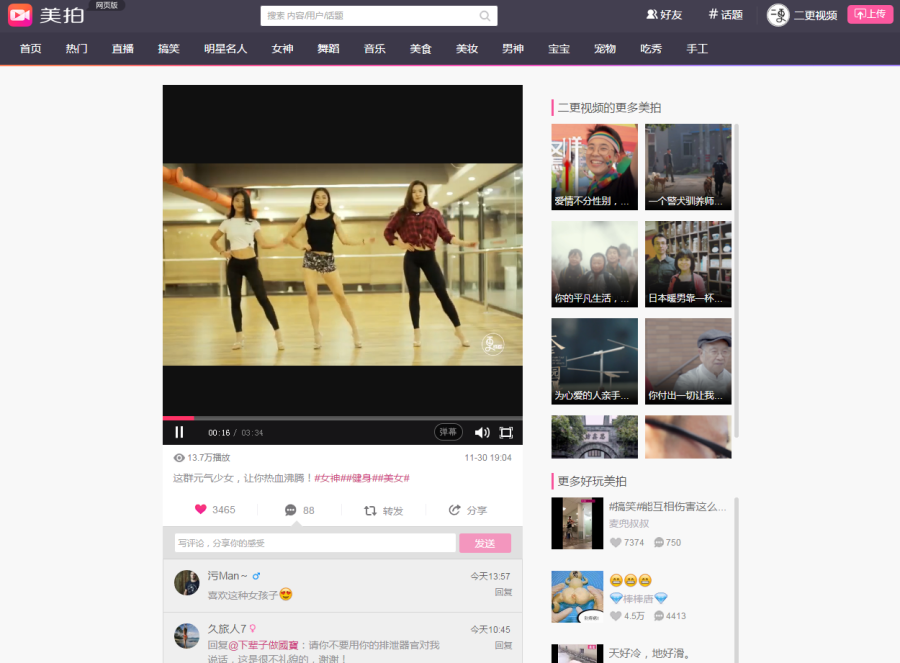The image size is (900, 663).
Task: Enter fullscreen video mode
Action: 506,432
